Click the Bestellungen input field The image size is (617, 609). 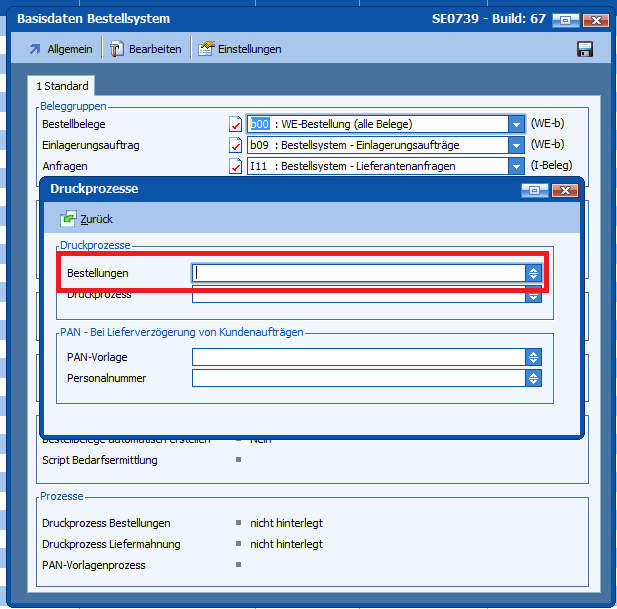(x=358, y=273)
